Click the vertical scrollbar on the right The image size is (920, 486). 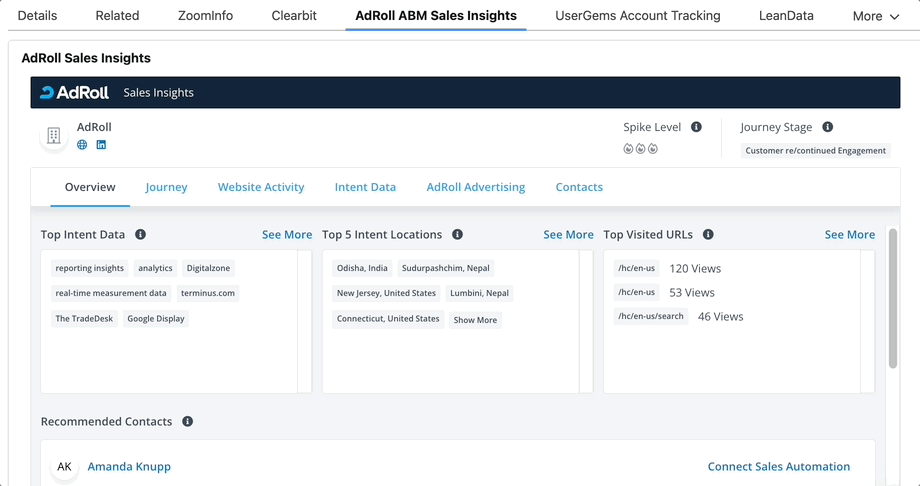pos(893,300)
